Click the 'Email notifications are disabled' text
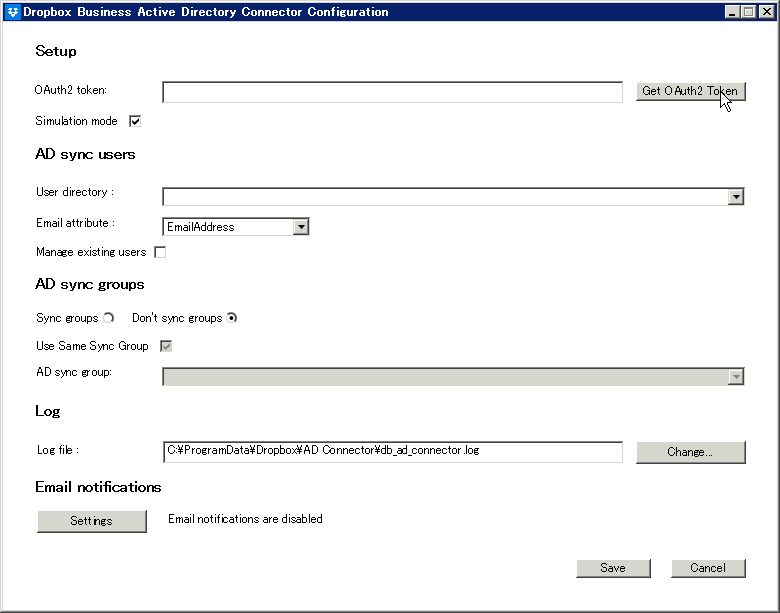The width and height of the screenshot is (780, 613). tap(245, 519)
